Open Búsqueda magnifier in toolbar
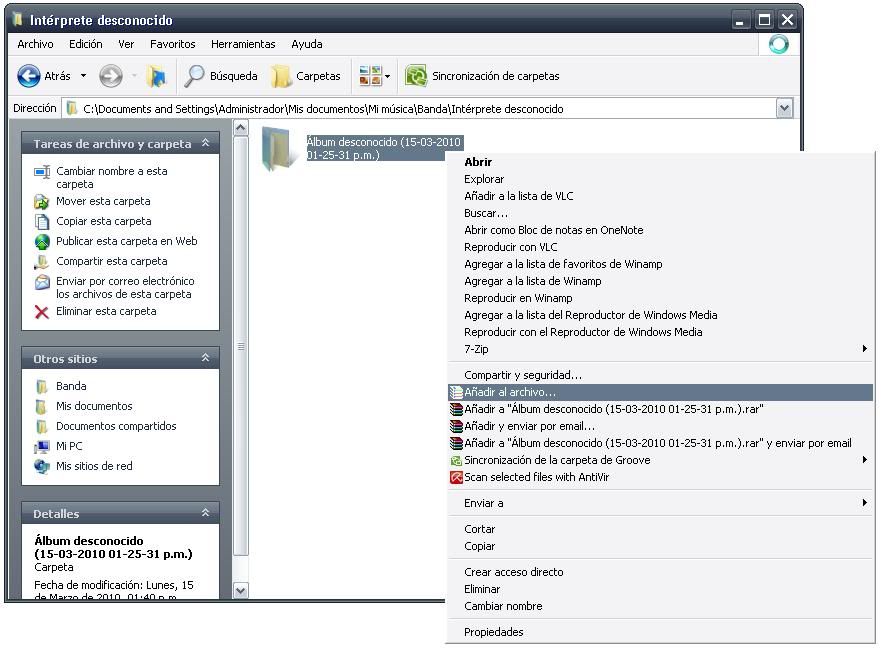Image resolution: width=887 pixels, height=653 pixels. [x=195, y=76]
